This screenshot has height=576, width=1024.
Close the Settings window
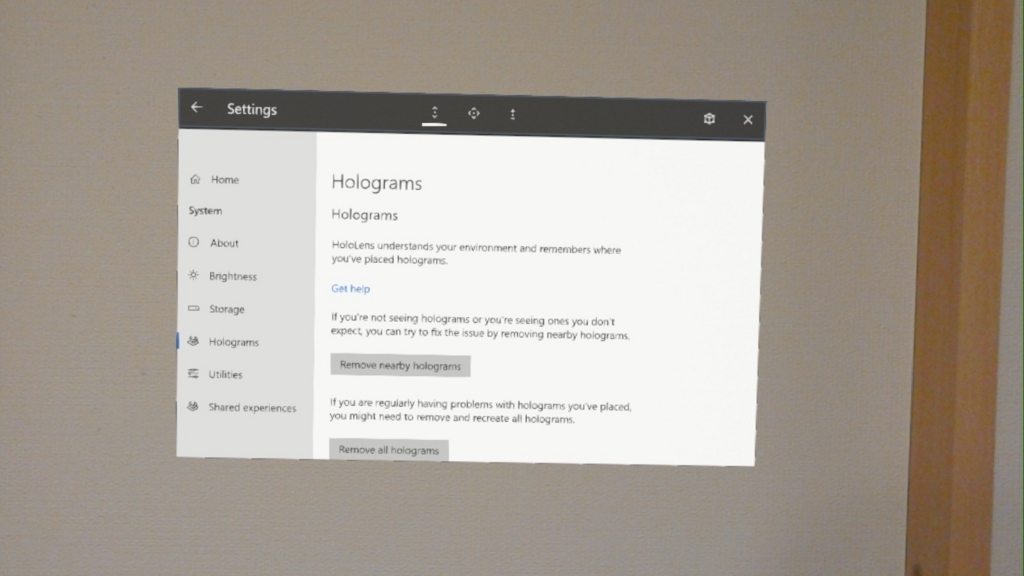(x=748, y=120)
